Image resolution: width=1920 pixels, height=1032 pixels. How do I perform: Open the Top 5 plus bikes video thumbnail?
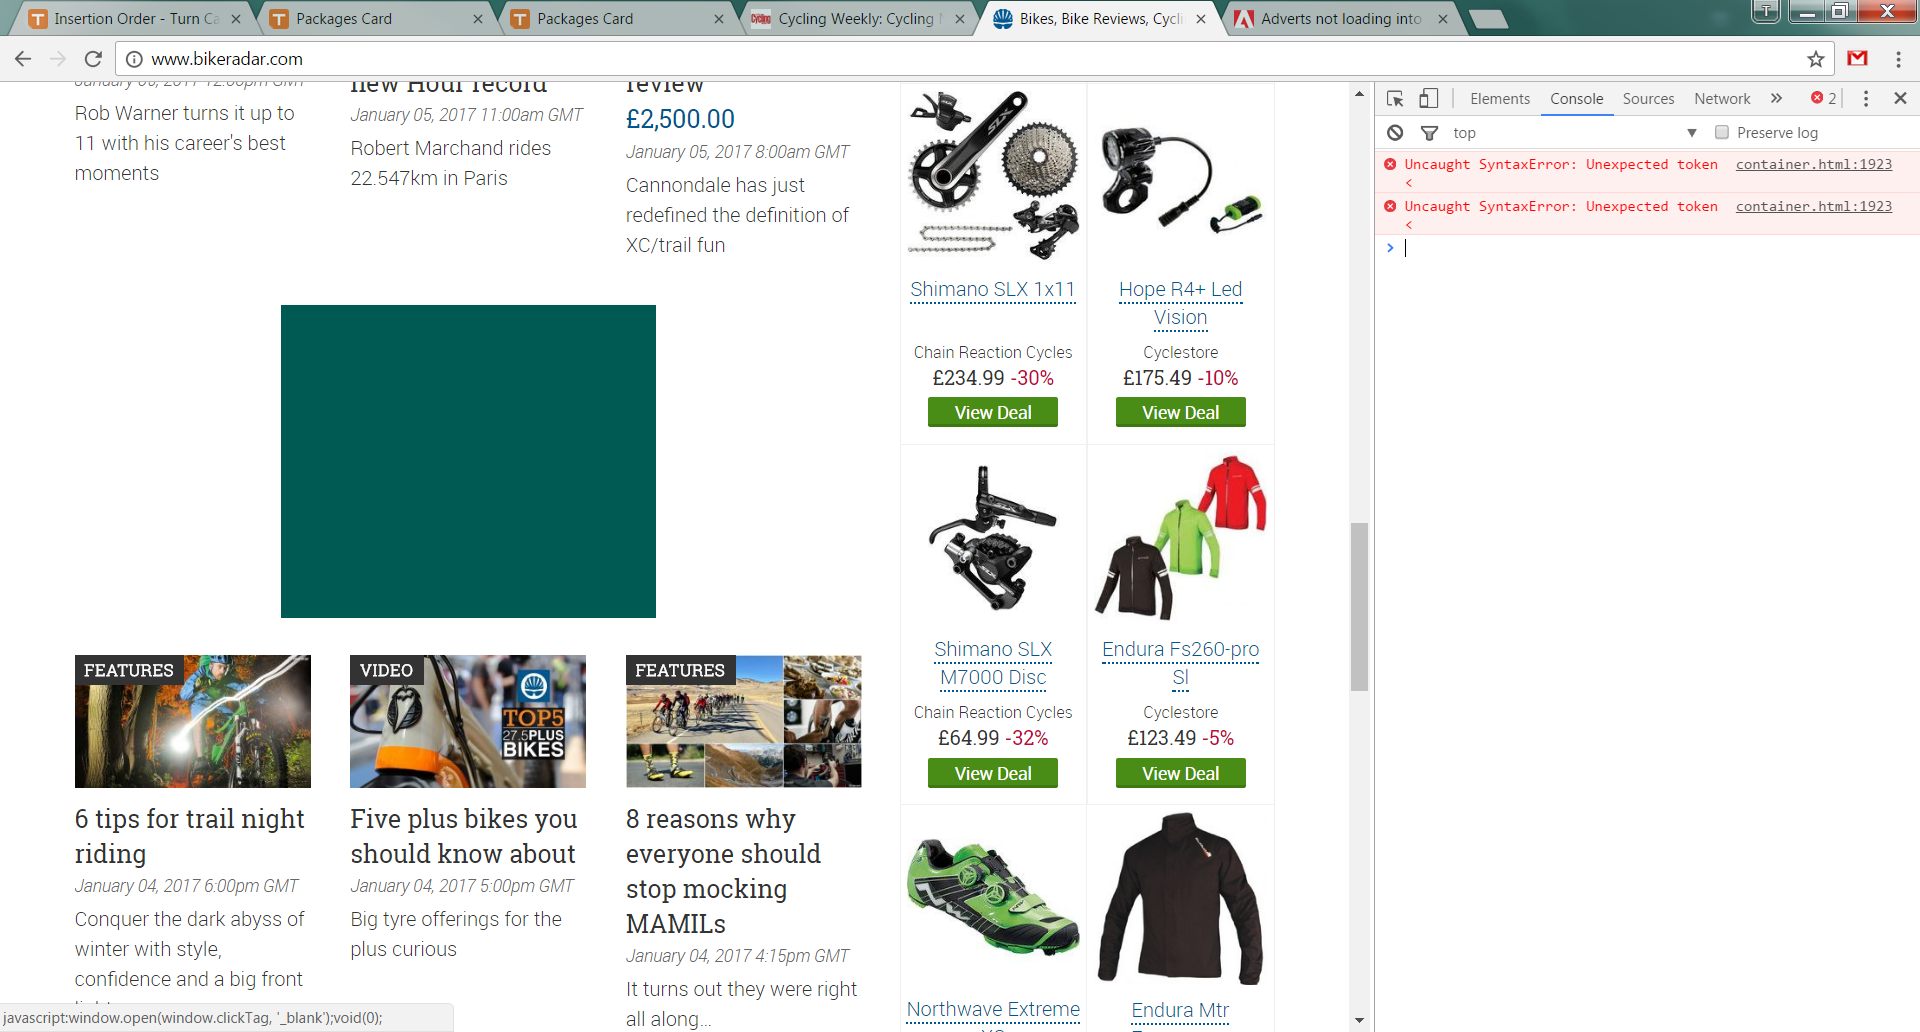[x=468, y=721]
